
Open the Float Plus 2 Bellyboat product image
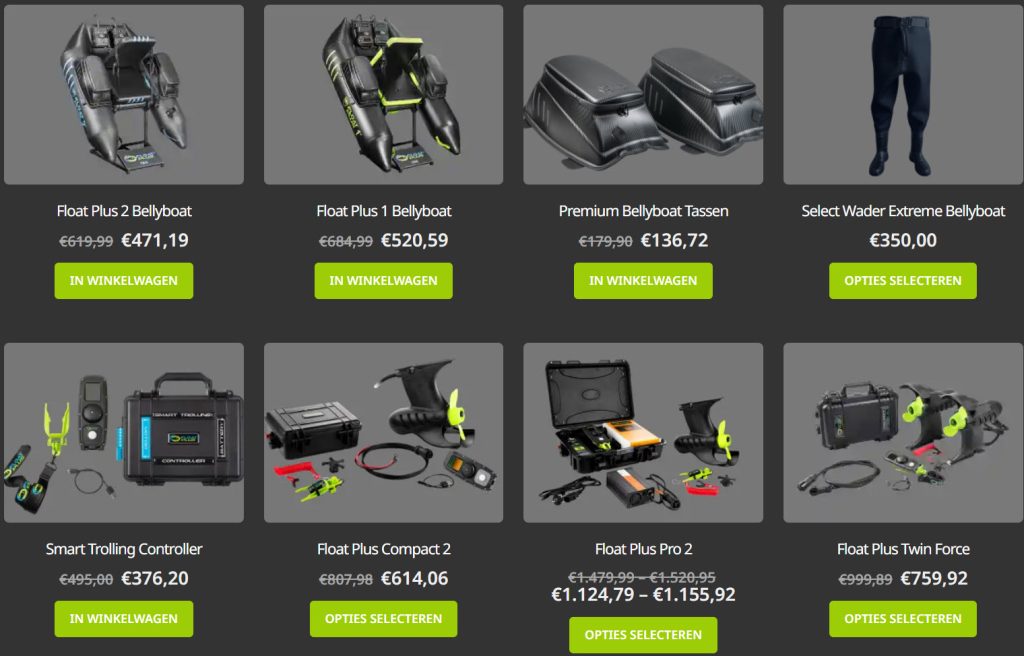point(124,95)
